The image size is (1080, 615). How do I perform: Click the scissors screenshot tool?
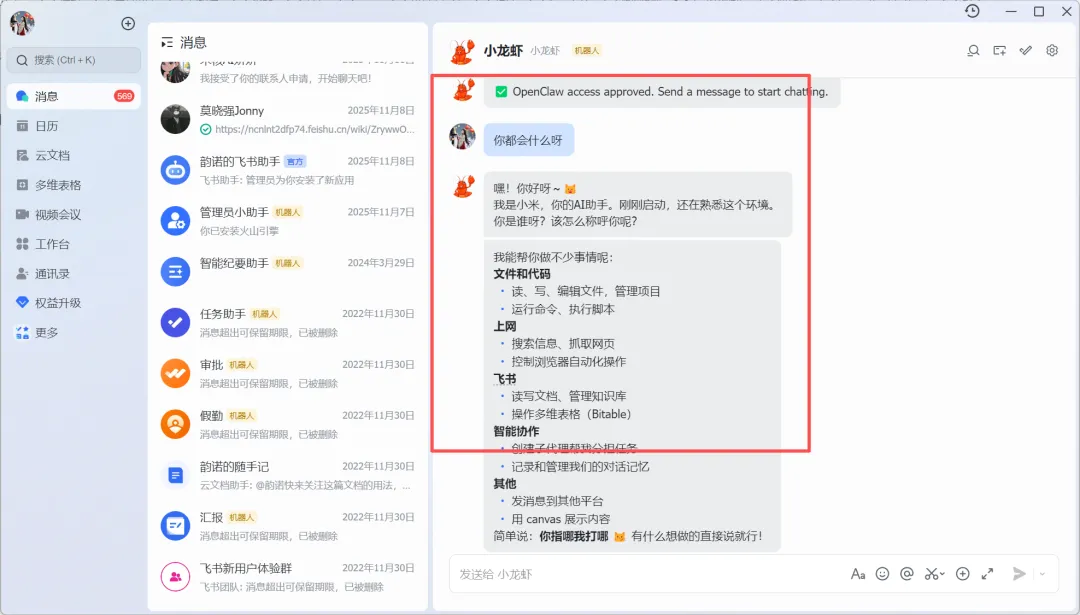pos(931,574)
